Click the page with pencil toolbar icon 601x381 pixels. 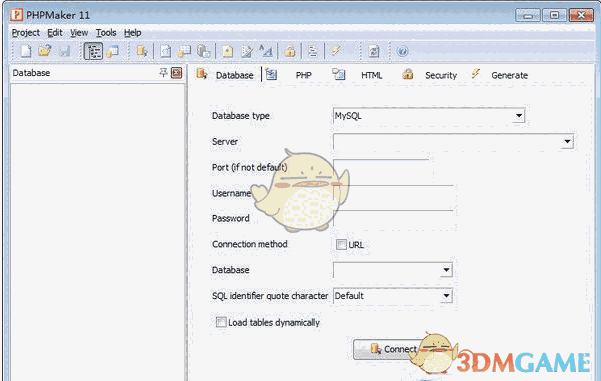[x=247, y=51]
